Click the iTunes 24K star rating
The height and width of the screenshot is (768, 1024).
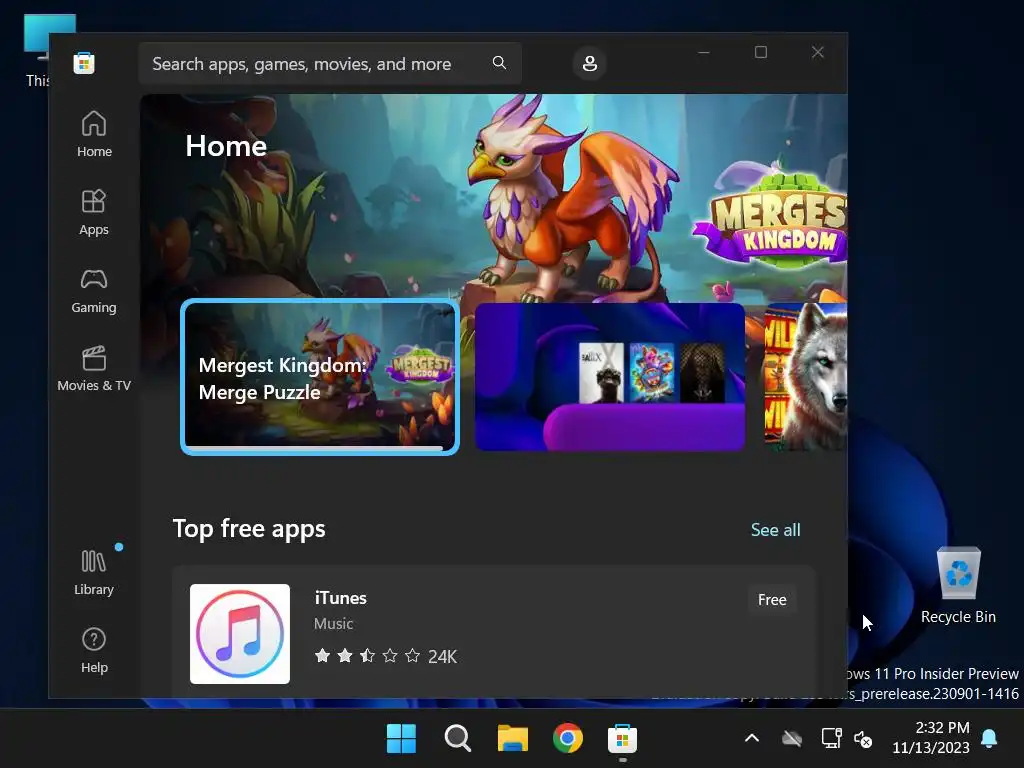(x=385, y=656)
